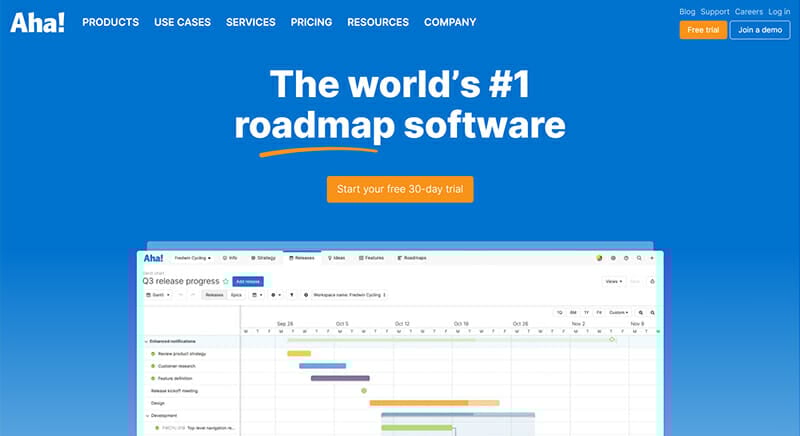Select the Design row in the list
800x436 pixels.
[x=158, y=403]
